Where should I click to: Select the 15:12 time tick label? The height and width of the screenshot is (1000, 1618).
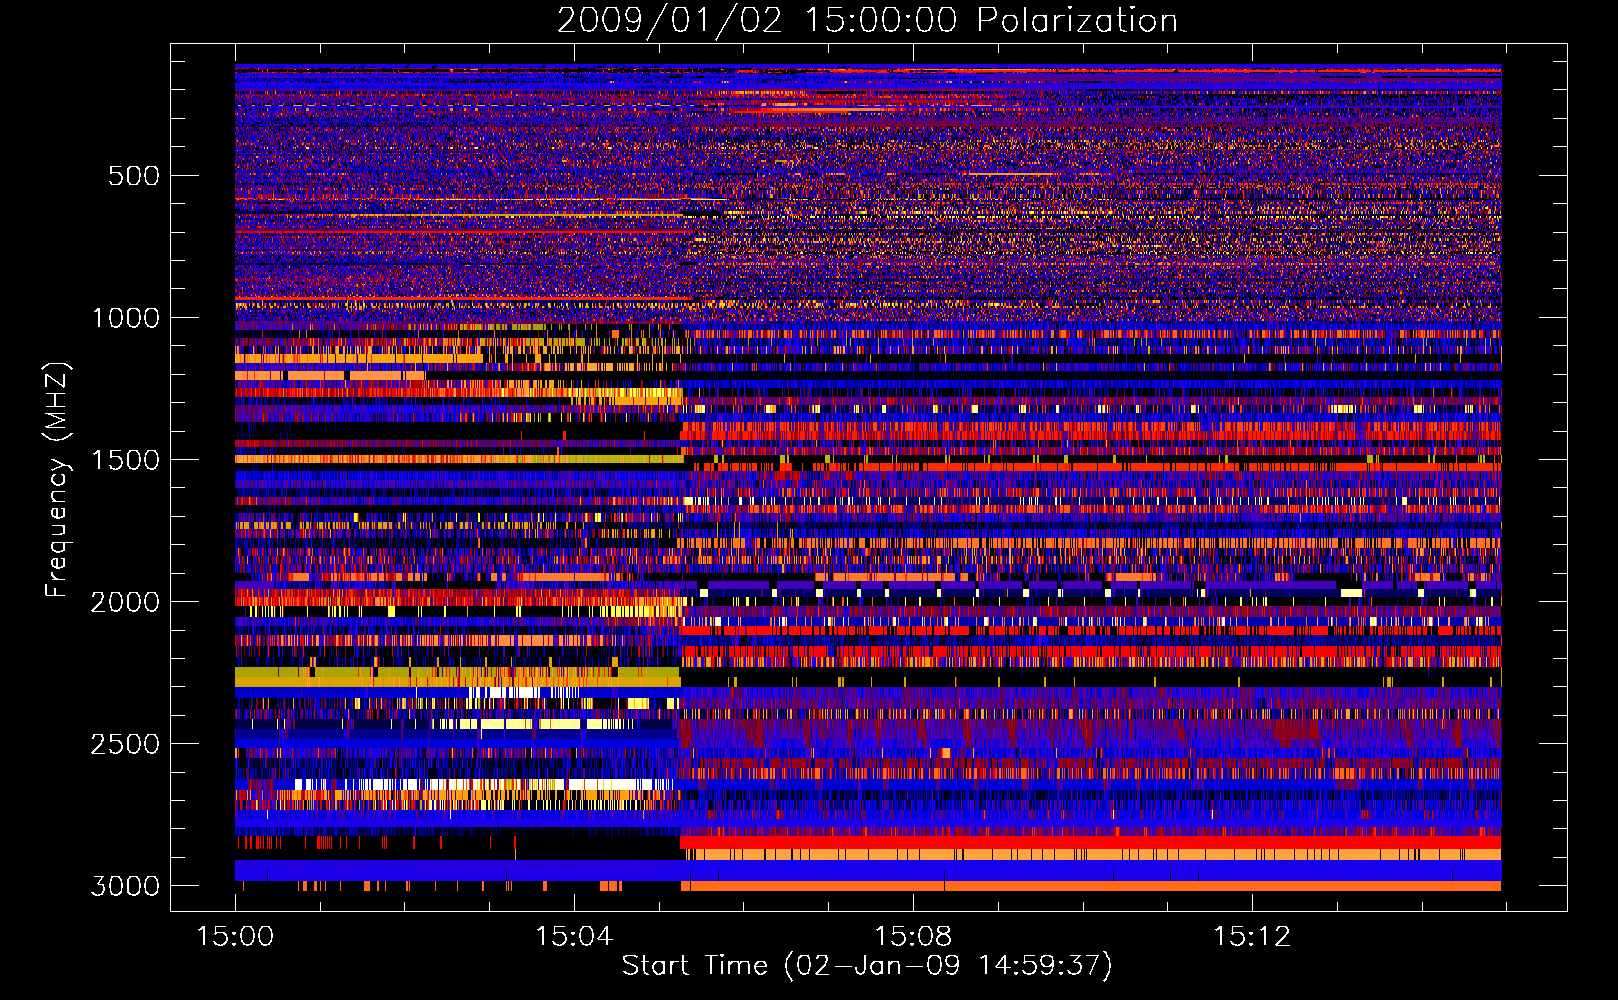tap(1252, 937)
